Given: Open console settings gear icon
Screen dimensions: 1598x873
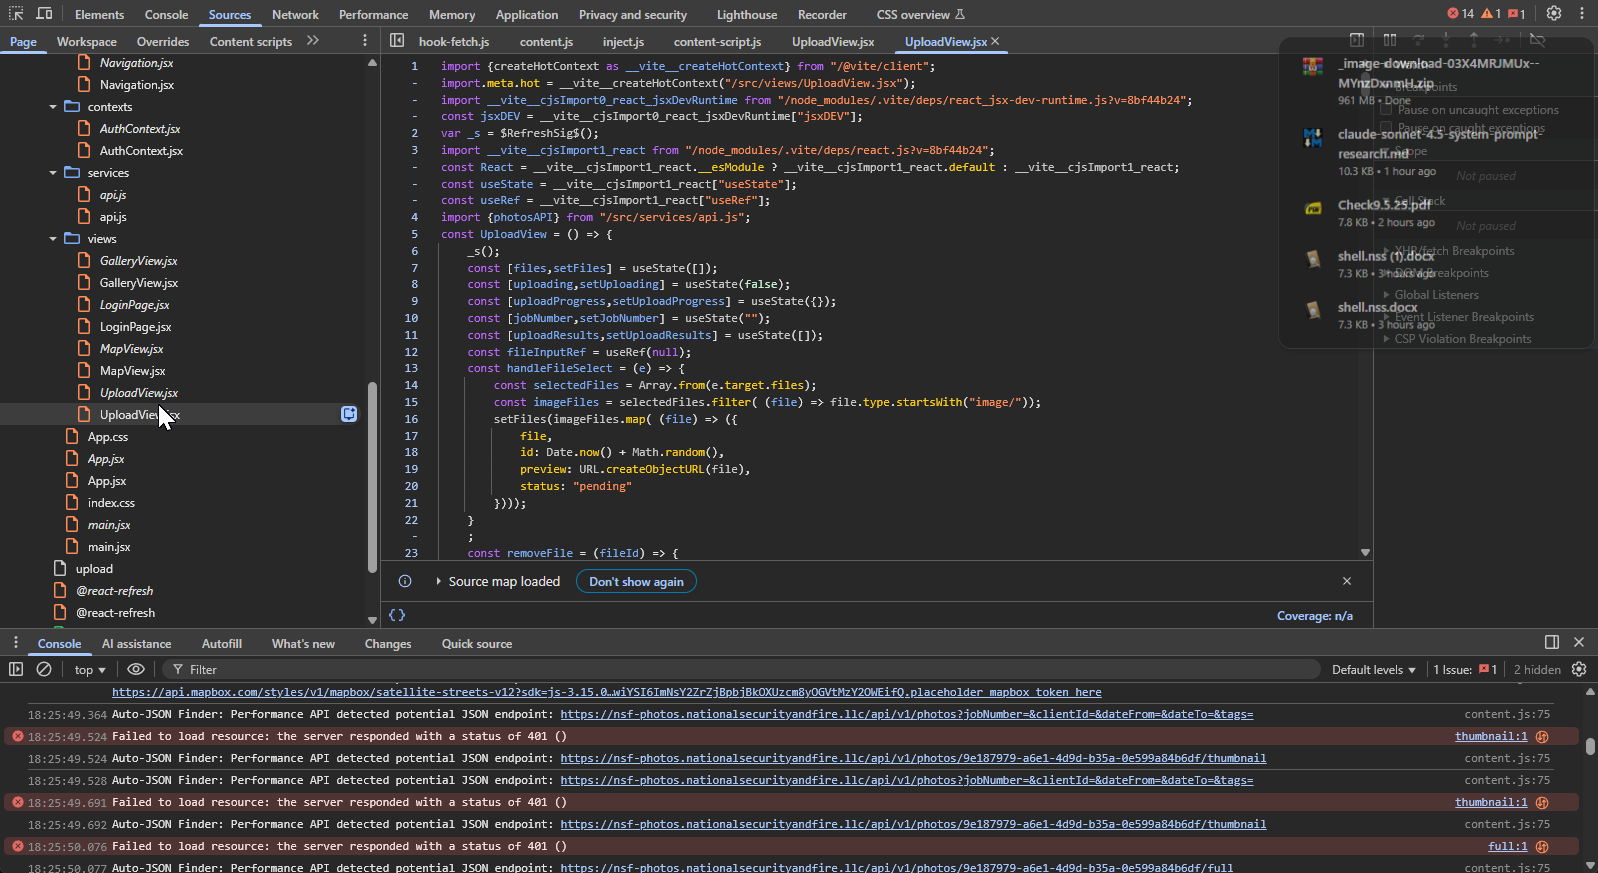Looking at the screenshot, I should (1579, 669).
